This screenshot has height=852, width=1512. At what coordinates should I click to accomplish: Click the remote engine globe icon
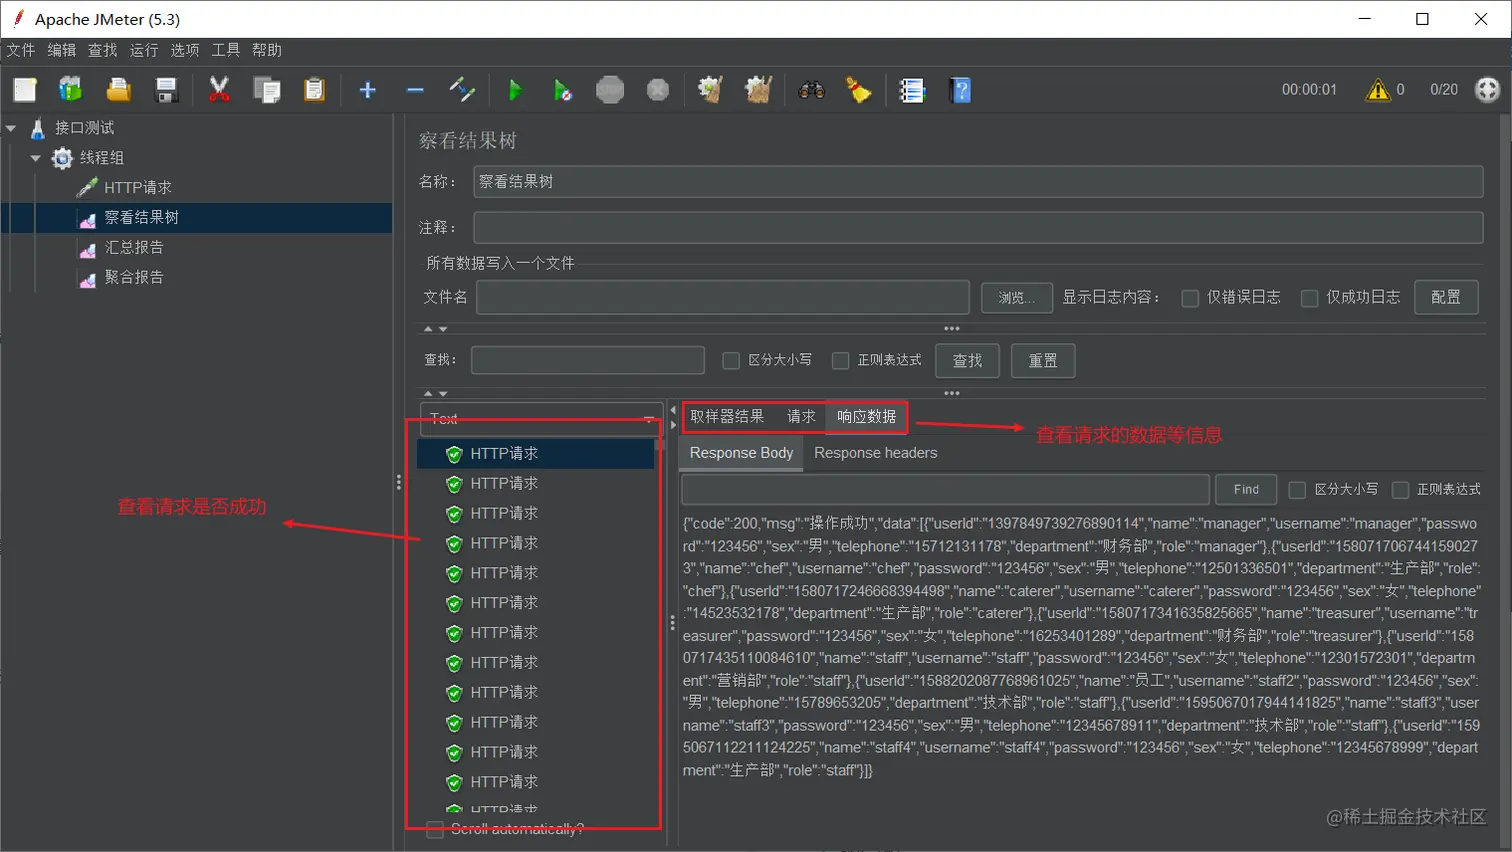coord(1488,90)
